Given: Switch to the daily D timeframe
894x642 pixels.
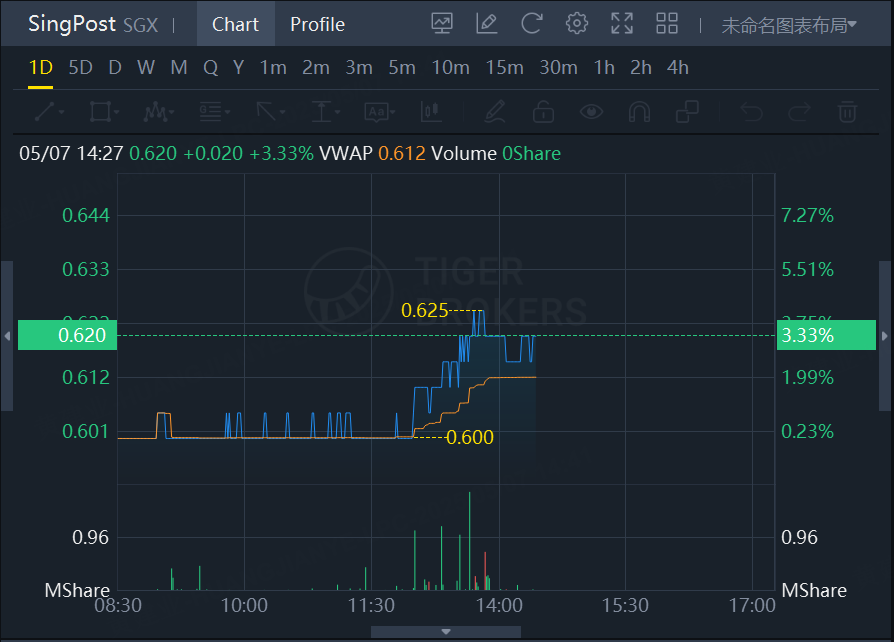Looking at the screenshot, I should pyautogui.click(x=115, y=68).
